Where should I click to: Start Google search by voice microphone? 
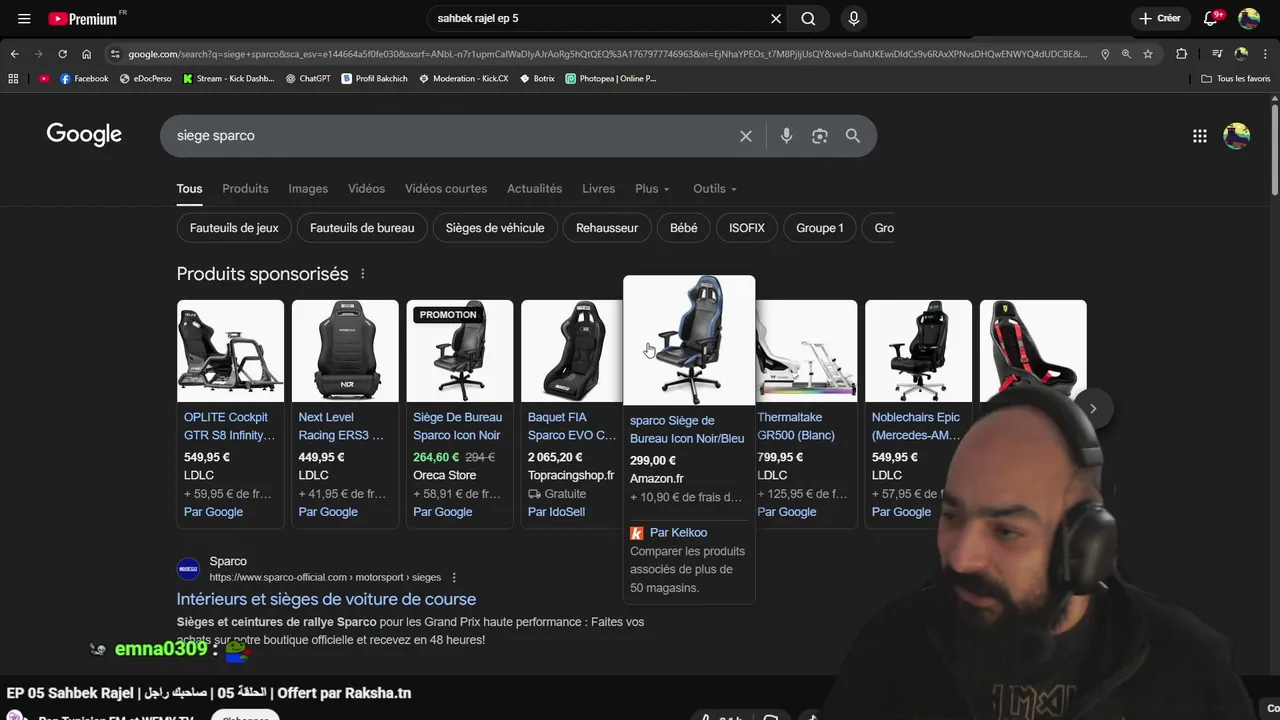(786, 136)
